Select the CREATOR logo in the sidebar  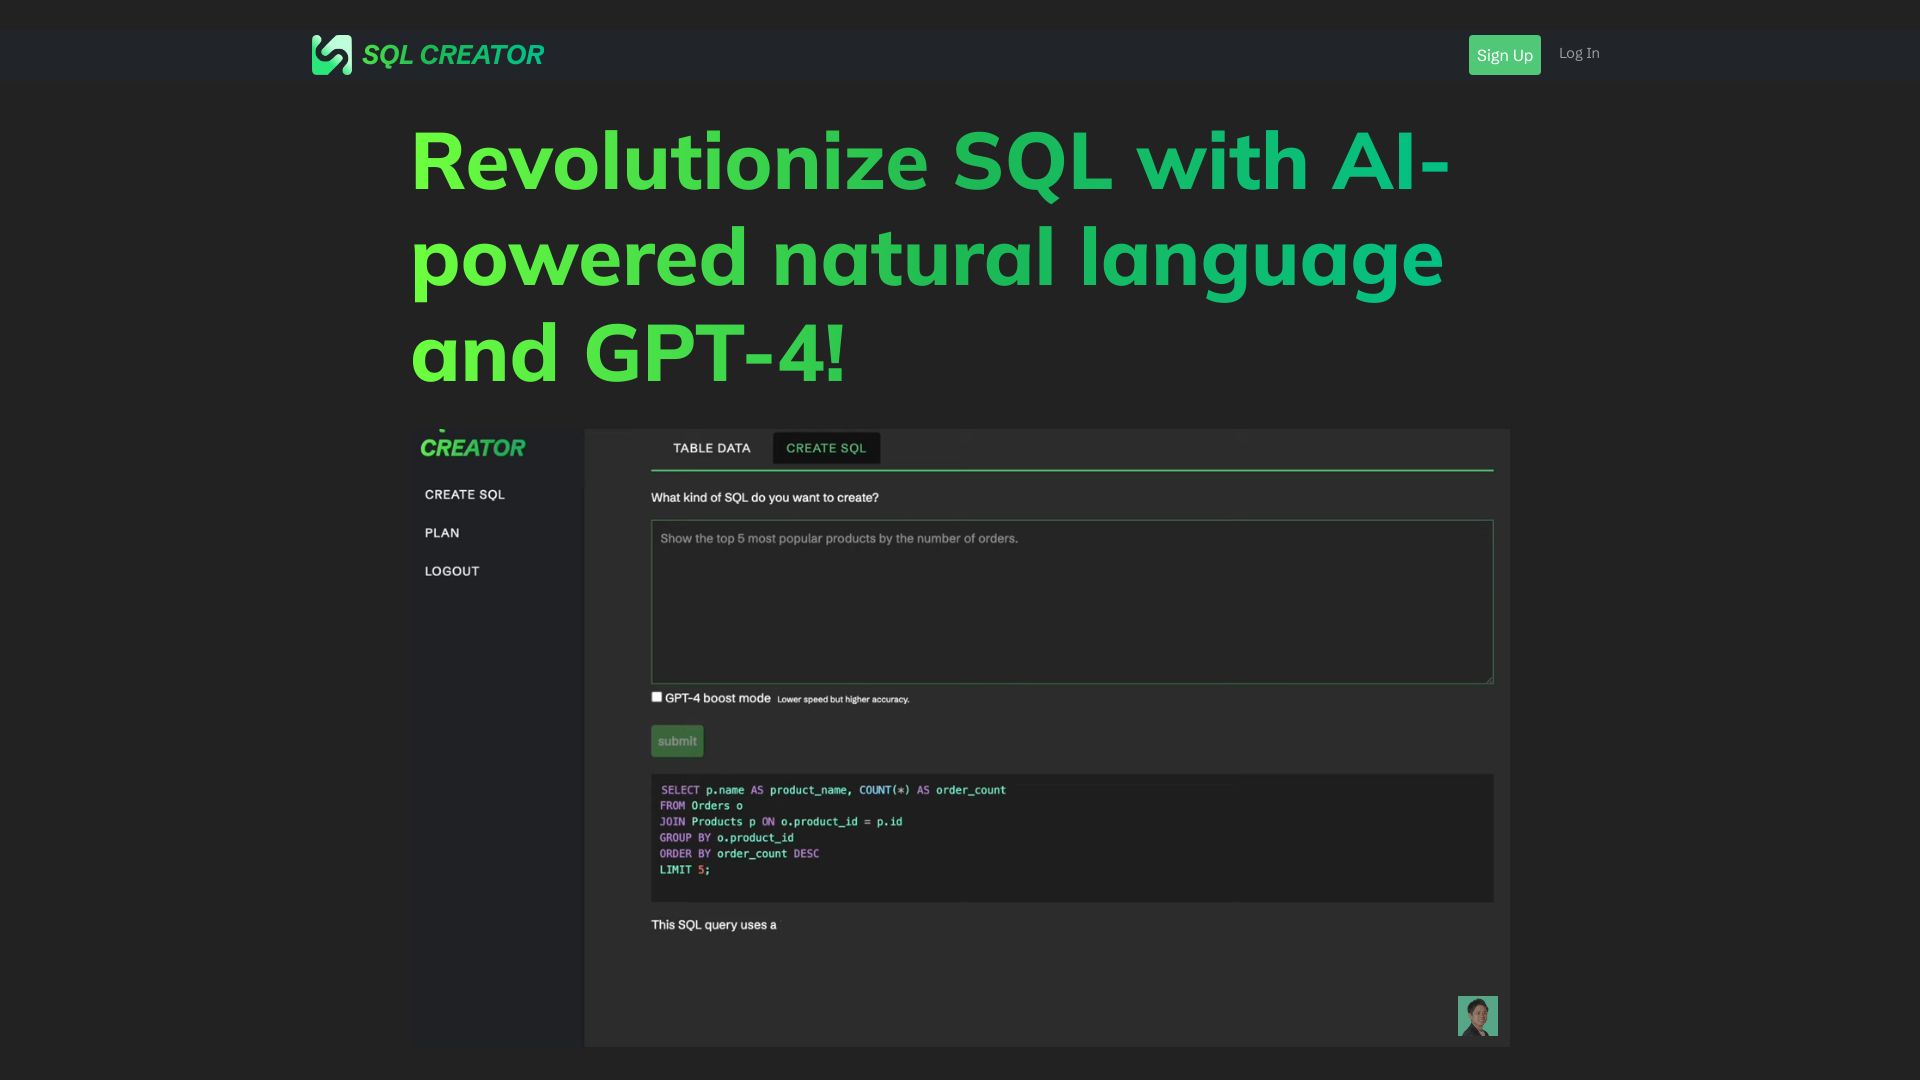tap(472, 447)
